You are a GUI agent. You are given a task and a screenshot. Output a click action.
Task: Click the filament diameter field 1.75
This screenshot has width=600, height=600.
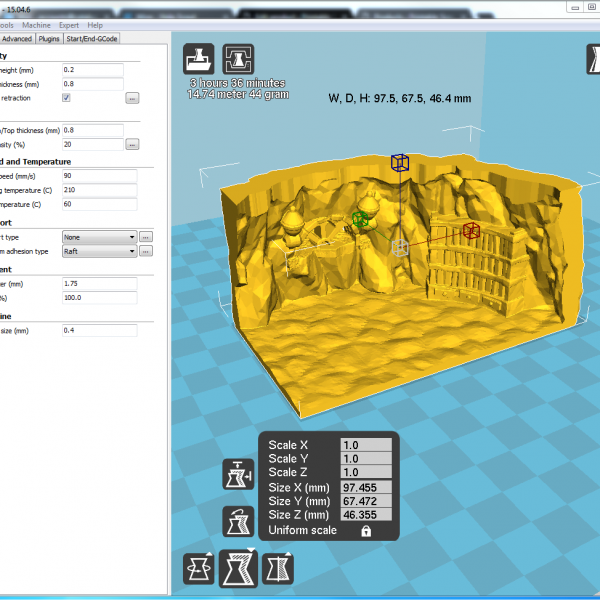(x=99, y=284)
